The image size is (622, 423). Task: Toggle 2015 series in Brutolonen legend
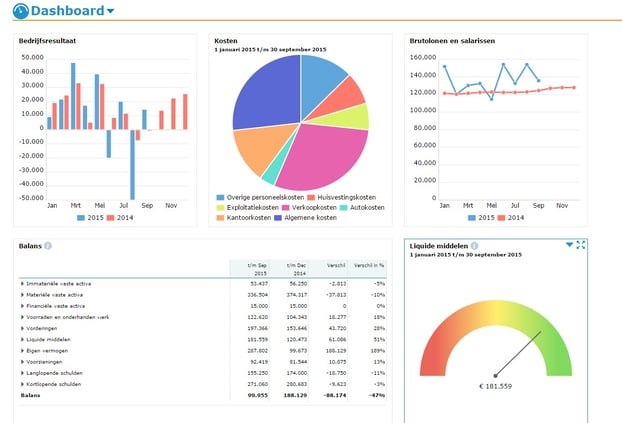(481, 217)
